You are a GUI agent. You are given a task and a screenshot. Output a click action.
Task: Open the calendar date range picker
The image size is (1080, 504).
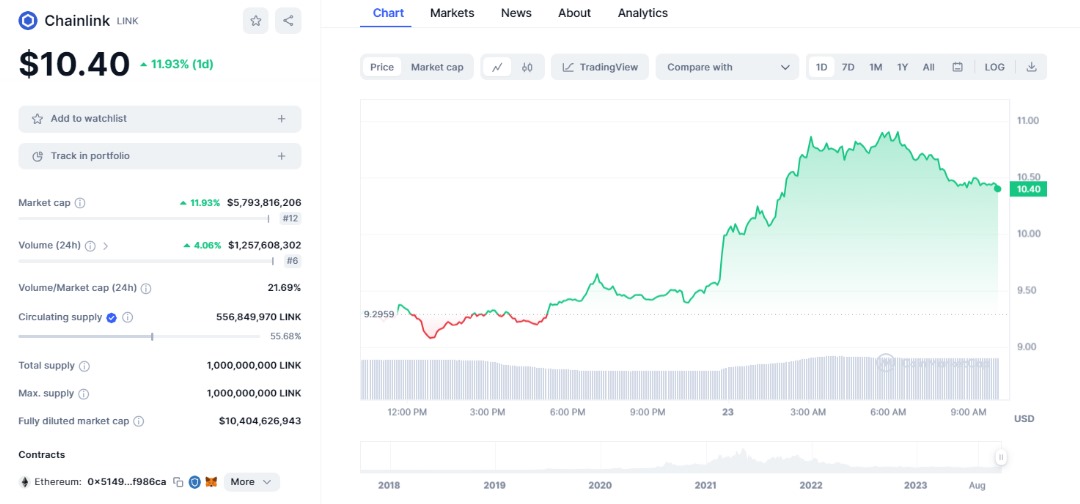957,67
